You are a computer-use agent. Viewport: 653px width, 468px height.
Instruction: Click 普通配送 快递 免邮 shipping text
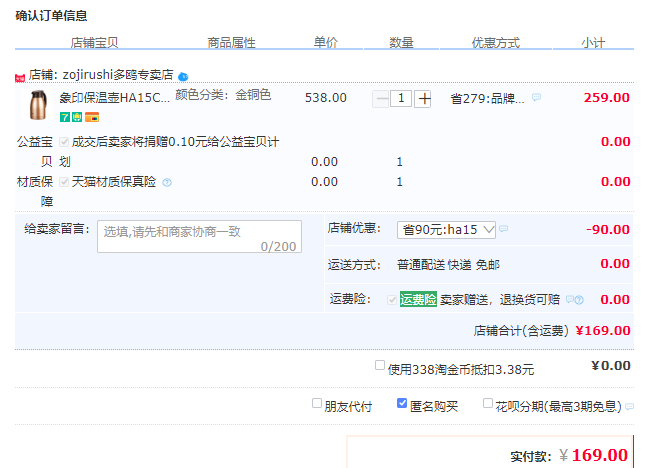tap(449, 265)
